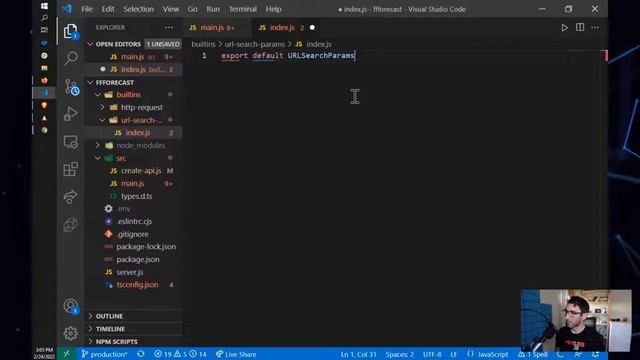Open .eslintrc.cjs in the file tree
Viewport: 640px width, 360px height.
(133, 221)
